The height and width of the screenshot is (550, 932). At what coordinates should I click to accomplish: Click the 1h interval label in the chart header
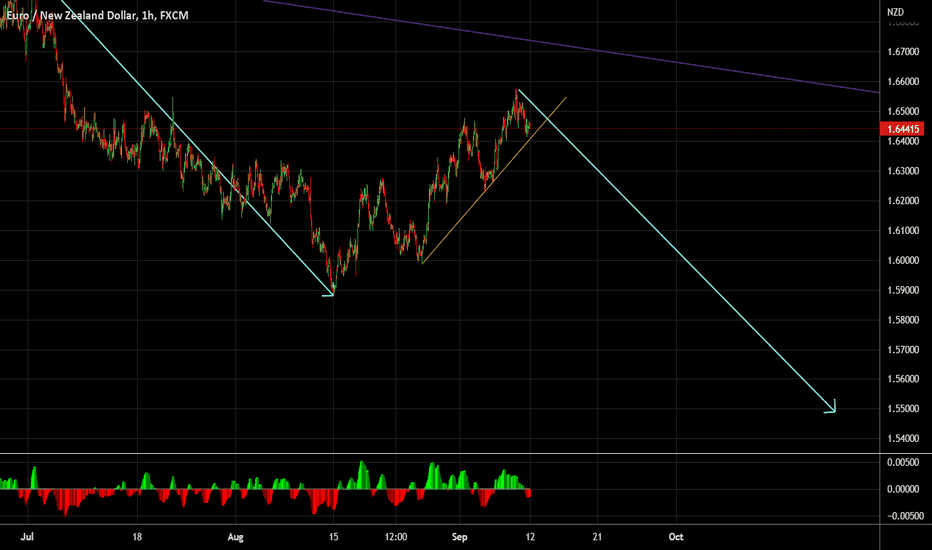148,15
